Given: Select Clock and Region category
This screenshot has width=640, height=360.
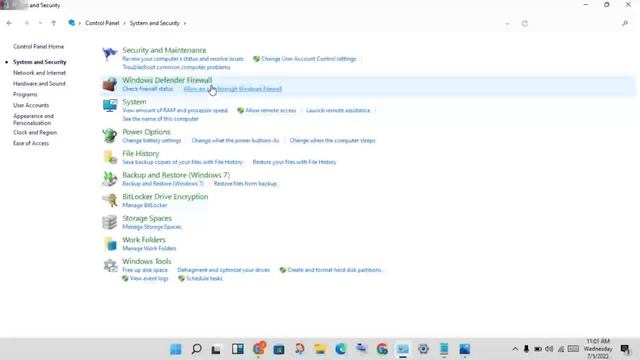Looking at the screenshot, I should 35,133.
